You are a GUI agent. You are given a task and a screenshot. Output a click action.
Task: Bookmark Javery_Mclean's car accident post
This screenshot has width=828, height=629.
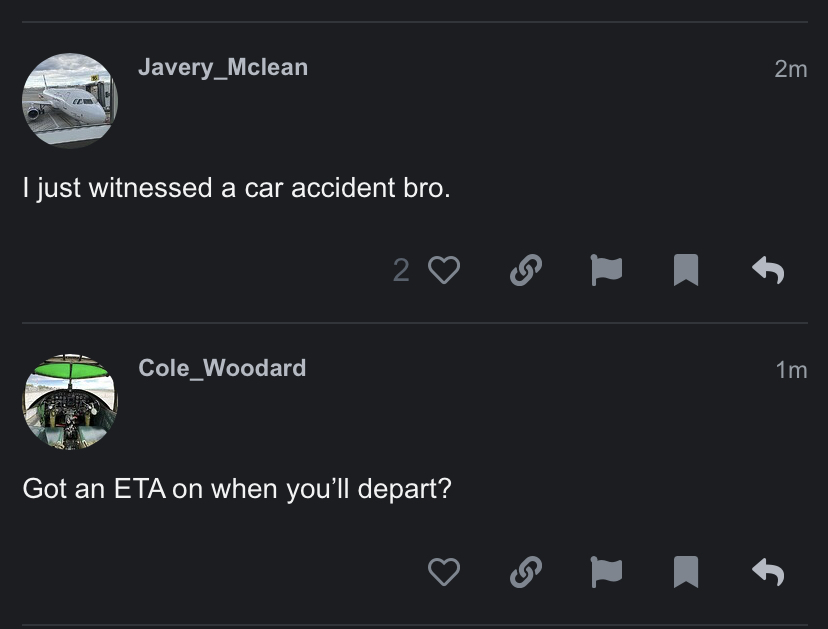685,270
